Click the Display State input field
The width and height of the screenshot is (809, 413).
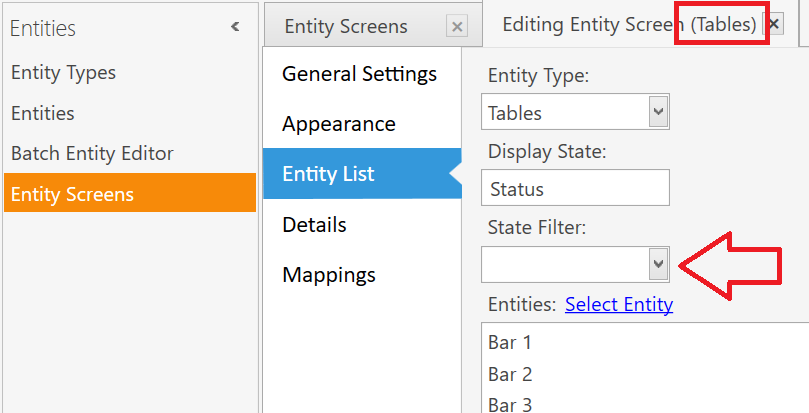tap(575, 187)
